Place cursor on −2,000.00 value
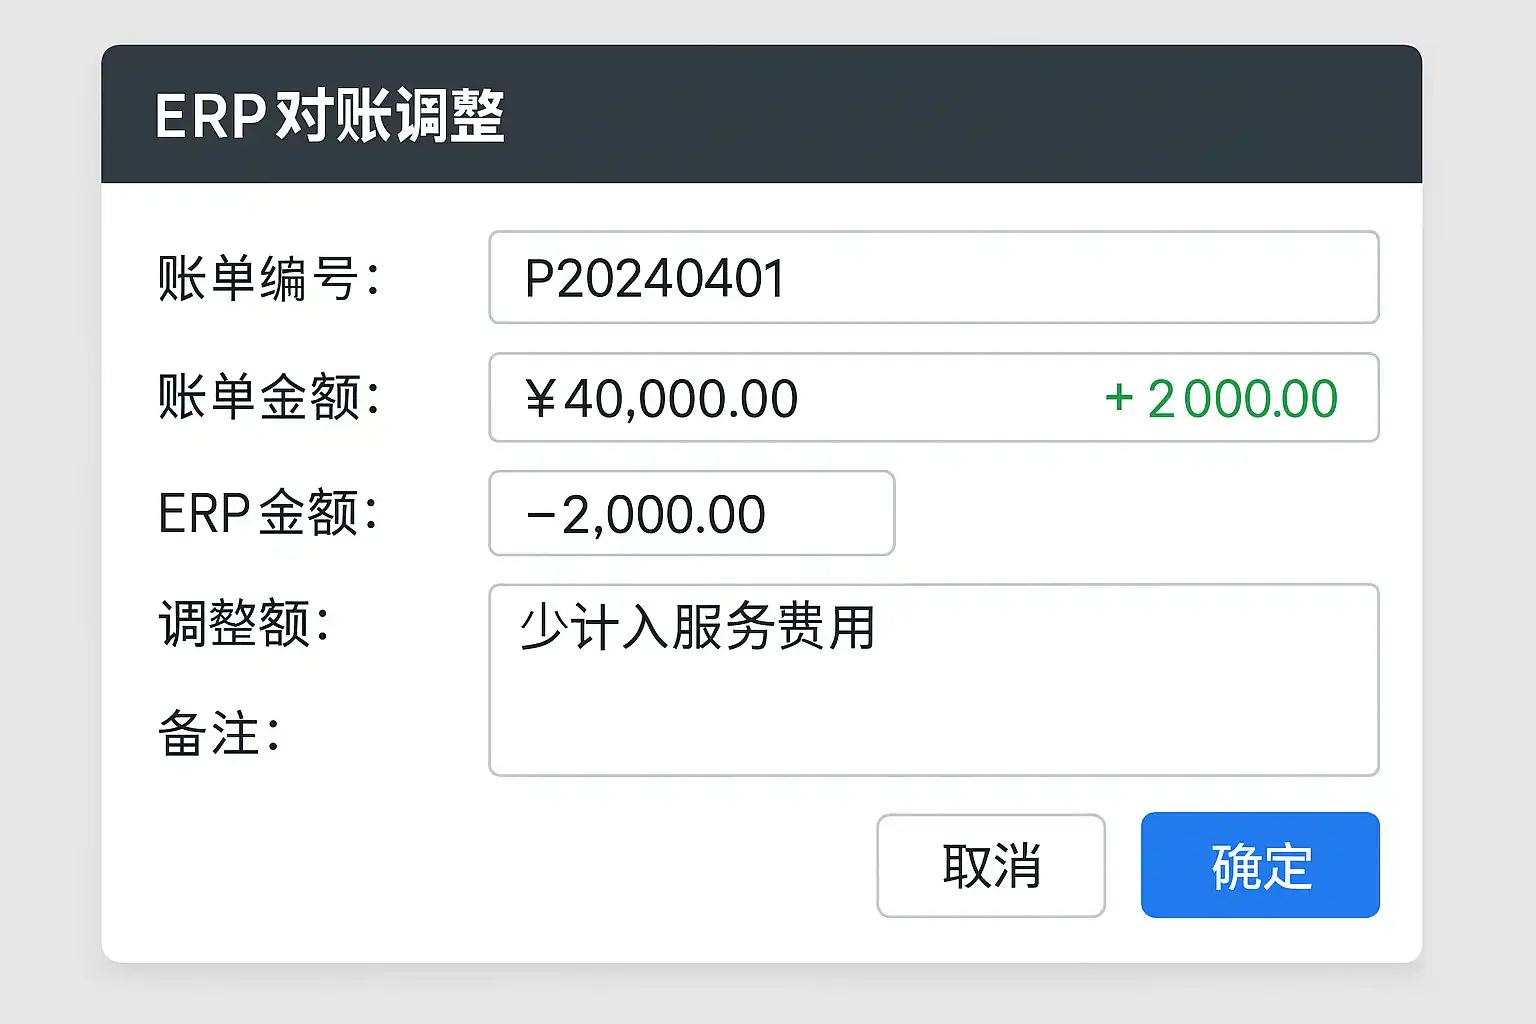The height and width of the screenshot is (1024, 1536). pyautogui.click(x=646, y=515)
